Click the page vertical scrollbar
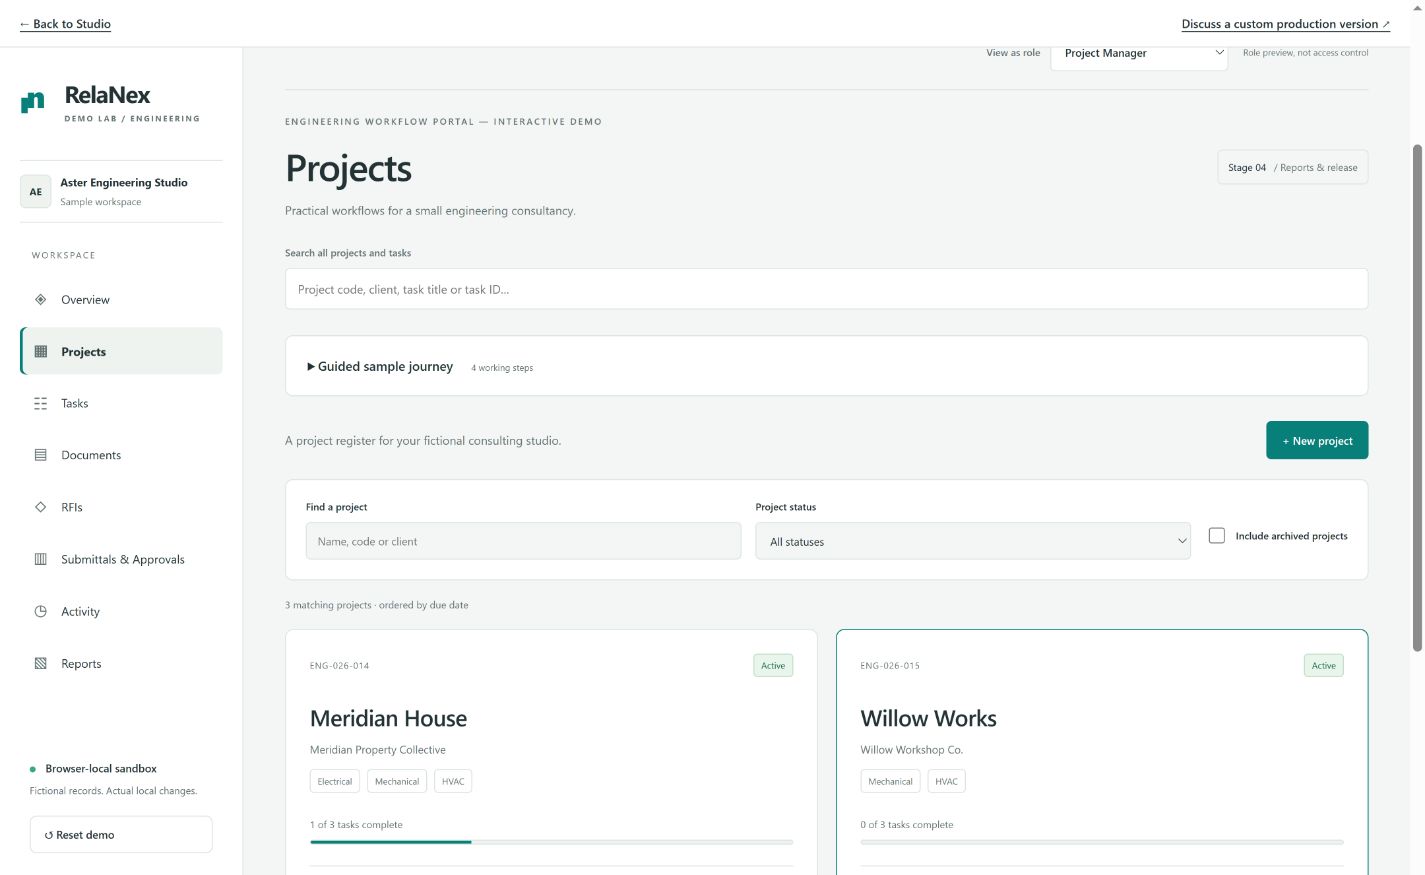The image size is (1425, 875). [1417, 398]
